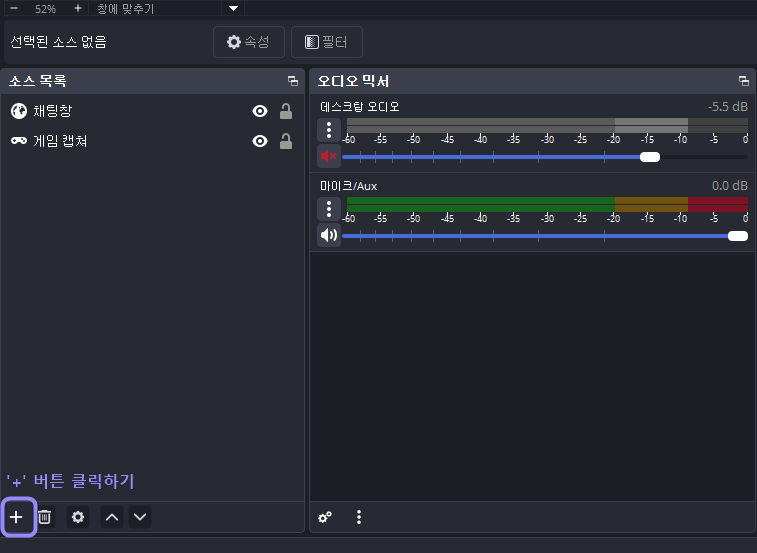Mute 마이크/Aux using the speaker icon
This screenshot has height=553, width=757.
click(x=329, y=235)
